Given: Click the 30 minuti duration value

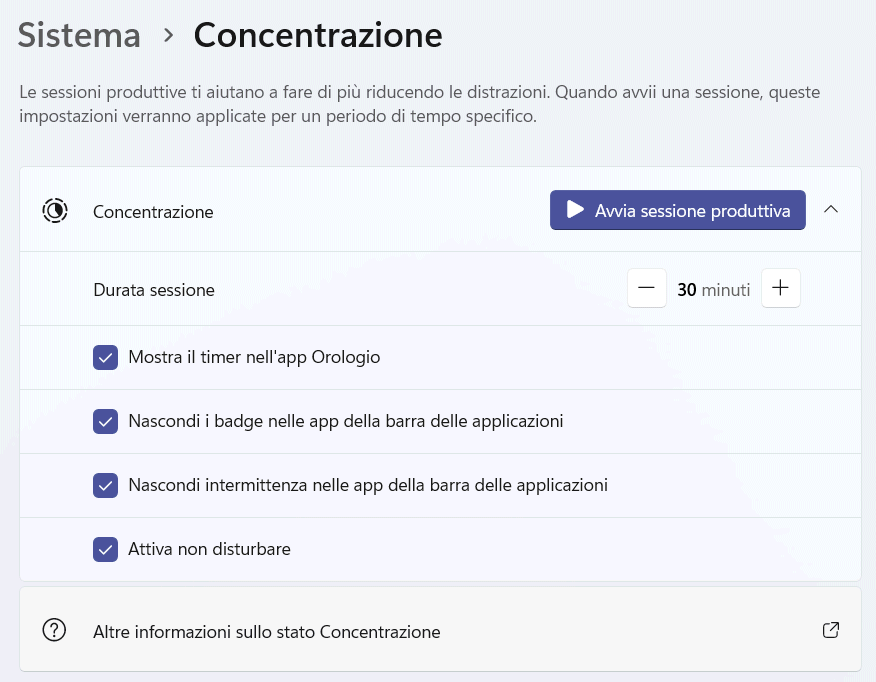Looking at the screenshot, I should click(x=713, y=290).
